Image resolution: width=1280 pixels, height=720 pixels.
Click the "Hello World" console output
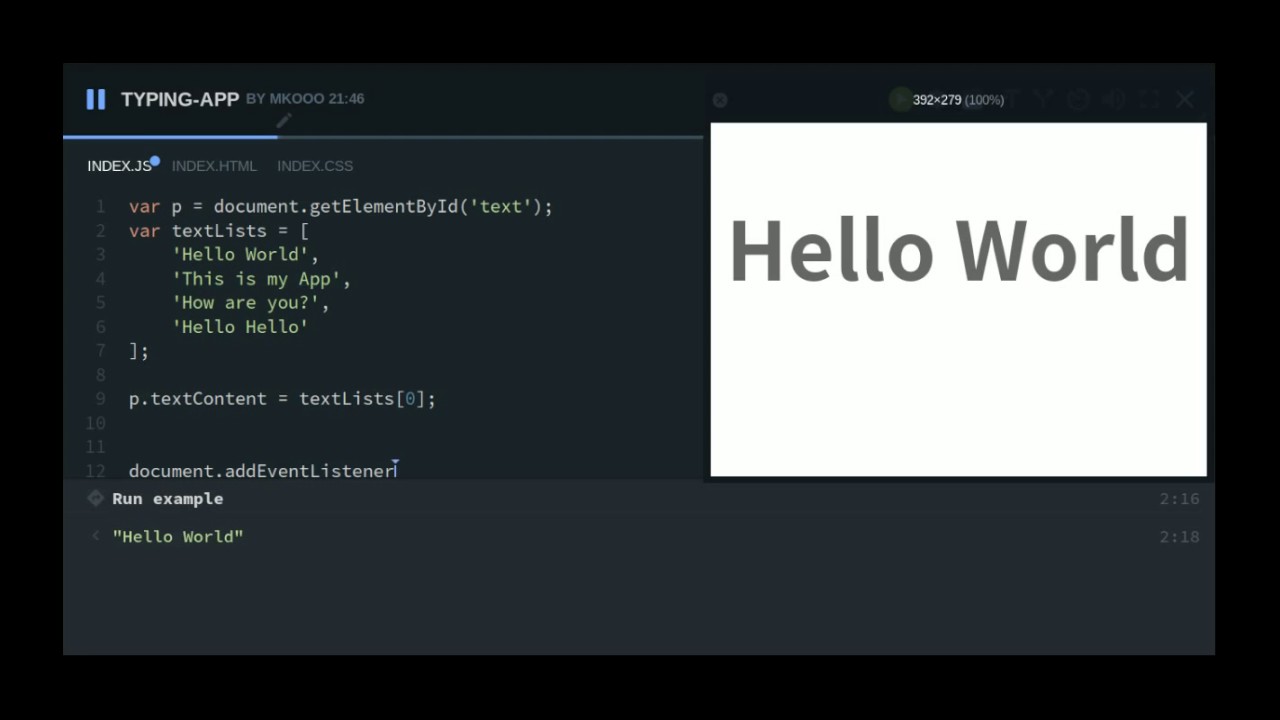(178, 537)
